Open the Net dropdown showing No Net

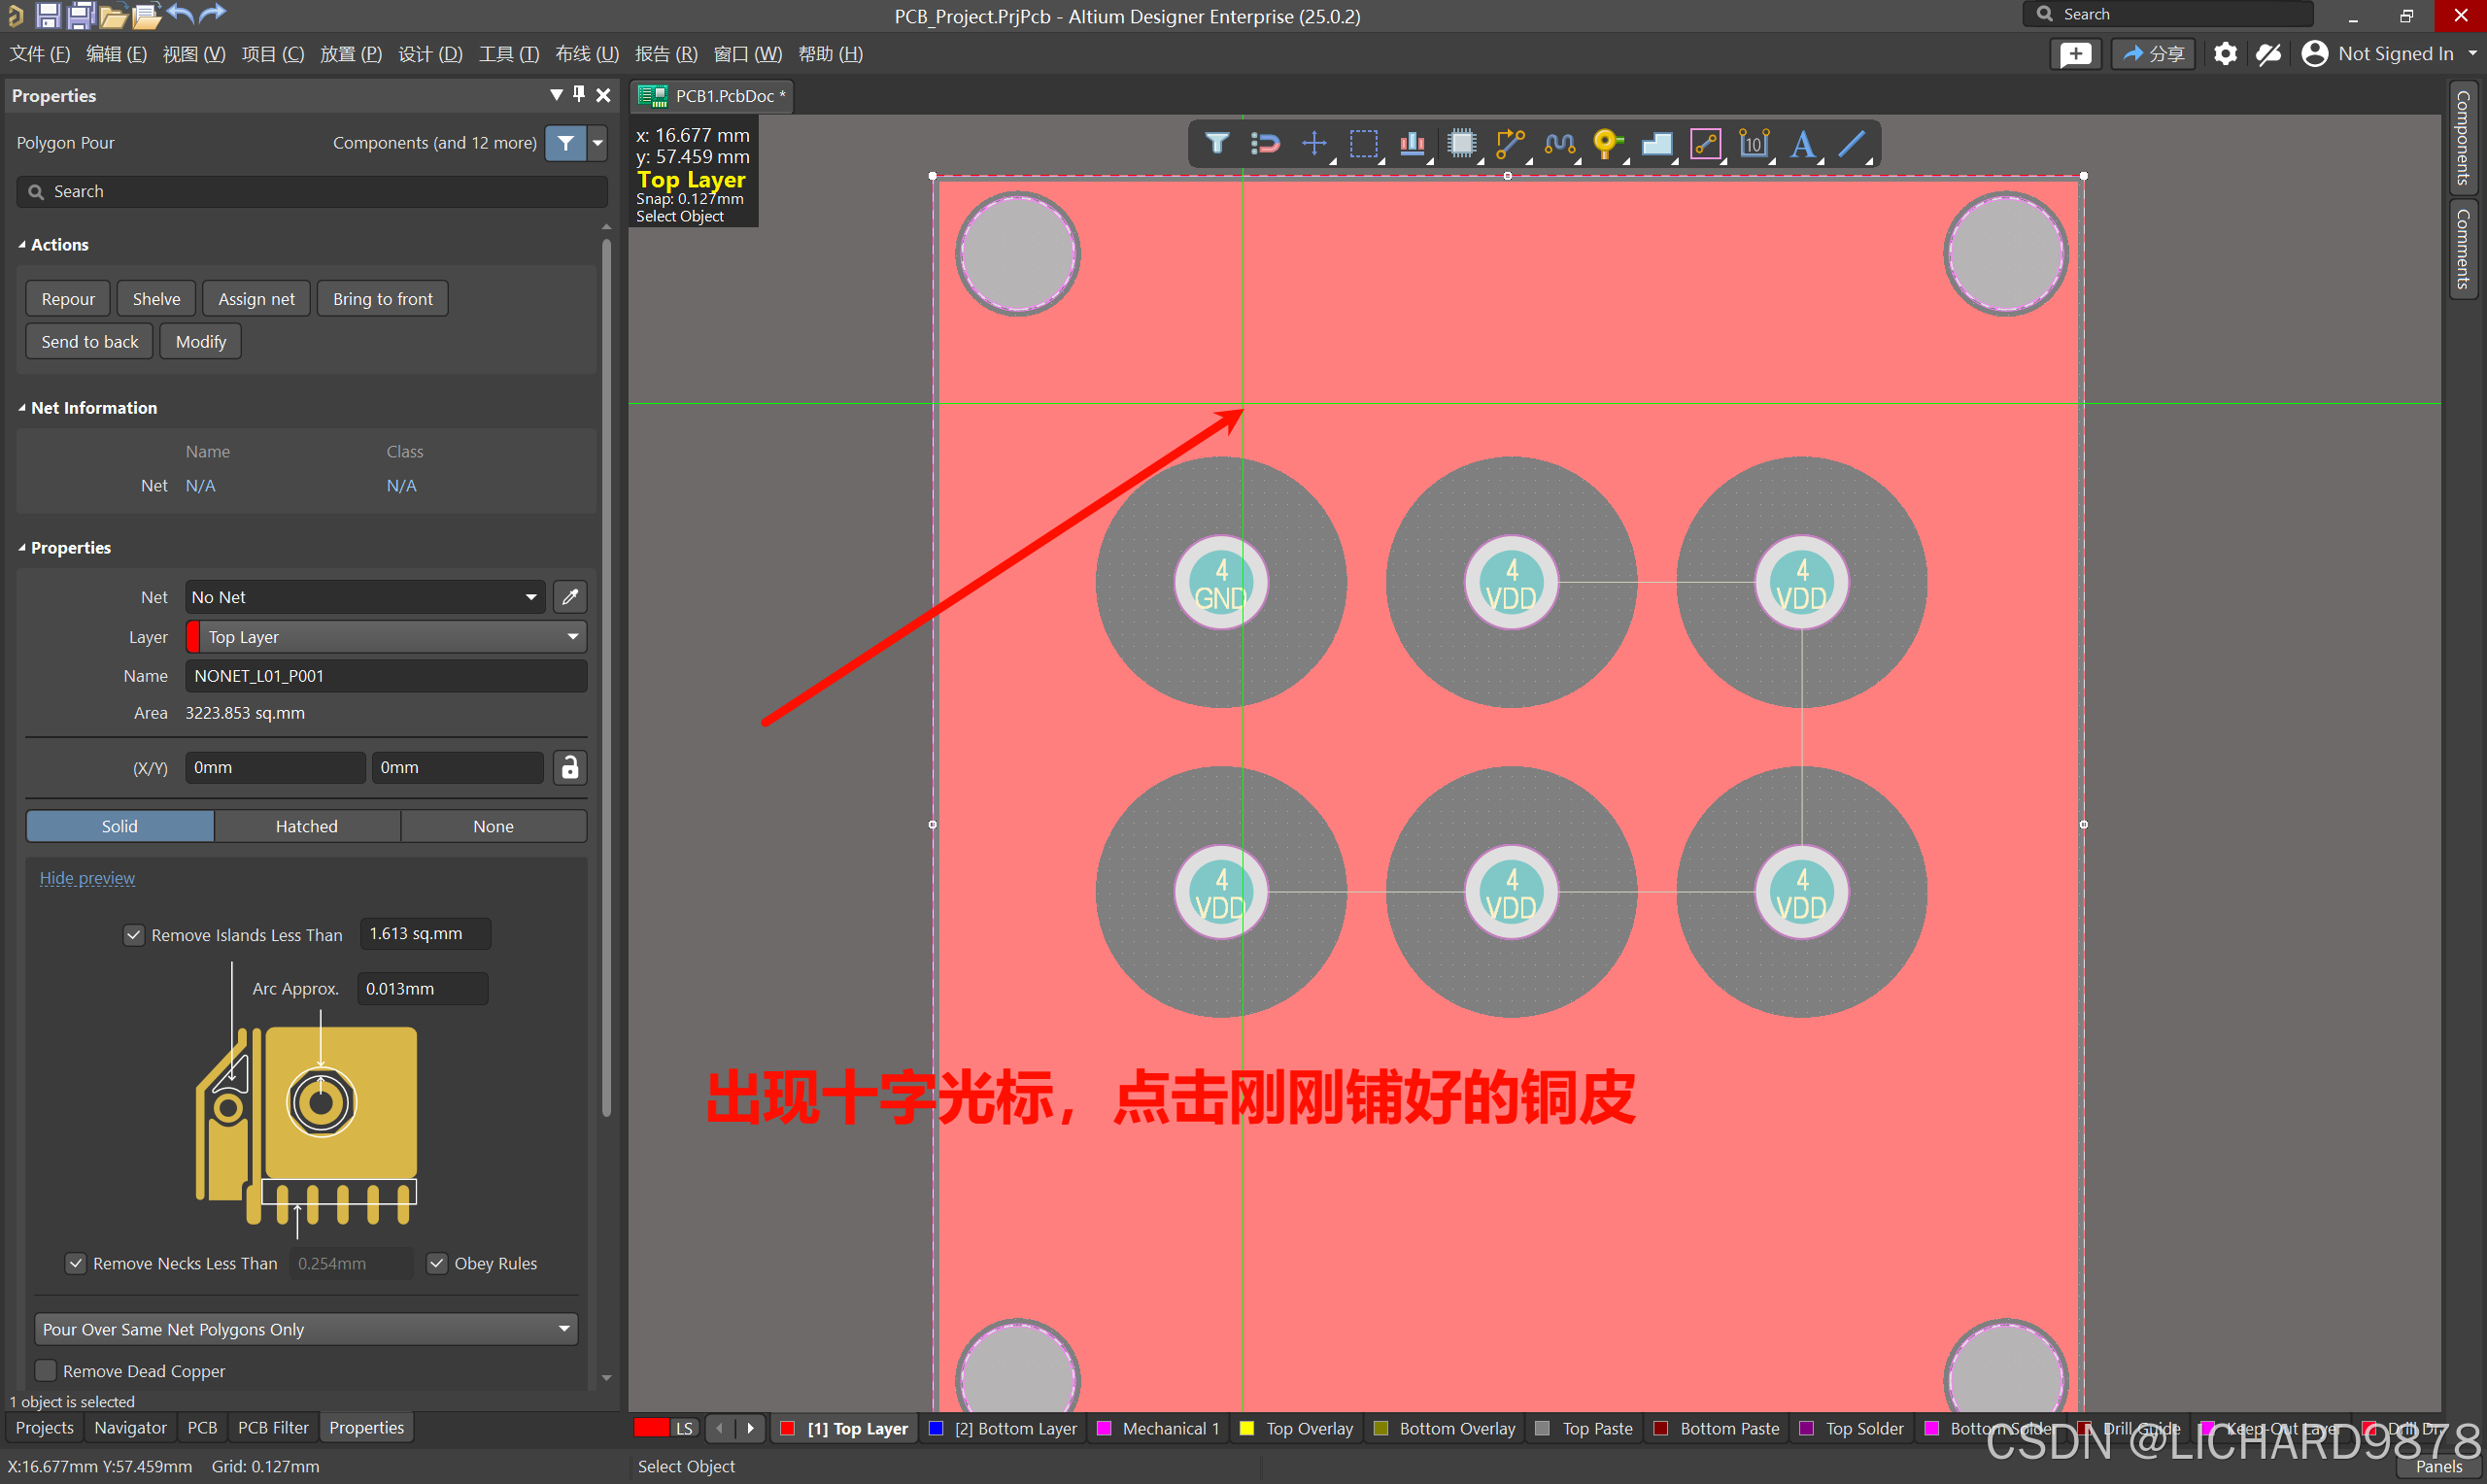(365, 597)
